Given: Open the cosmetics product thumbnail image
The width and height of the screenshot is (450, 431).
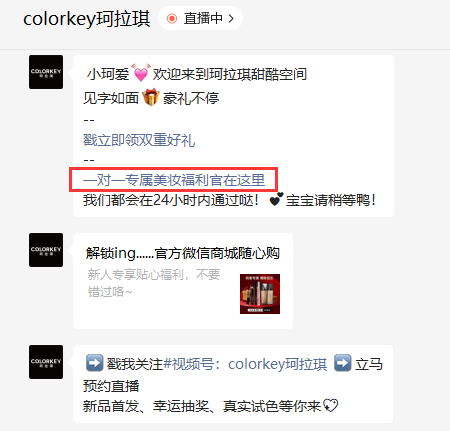Looking at the screenshot, I should 260,294.
